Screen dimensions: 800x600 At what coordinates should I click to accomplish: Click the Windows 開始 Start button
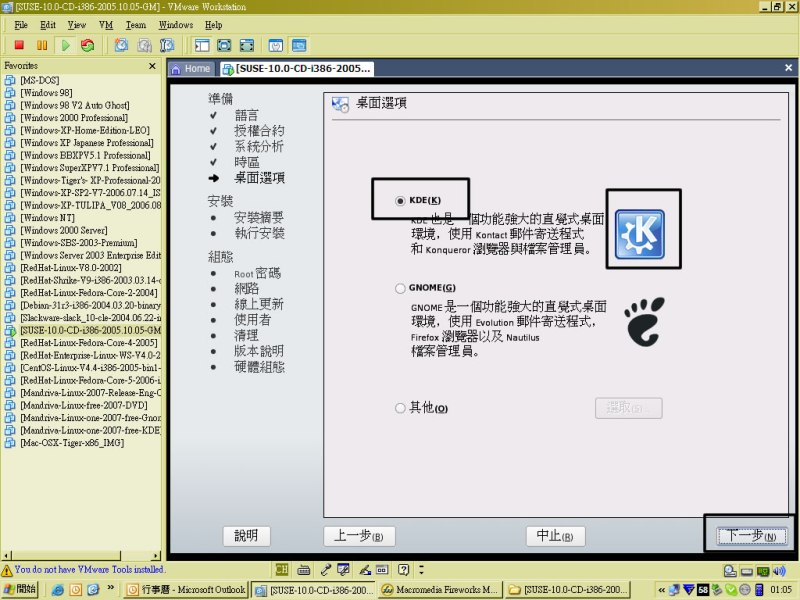(x=20, y=589)
